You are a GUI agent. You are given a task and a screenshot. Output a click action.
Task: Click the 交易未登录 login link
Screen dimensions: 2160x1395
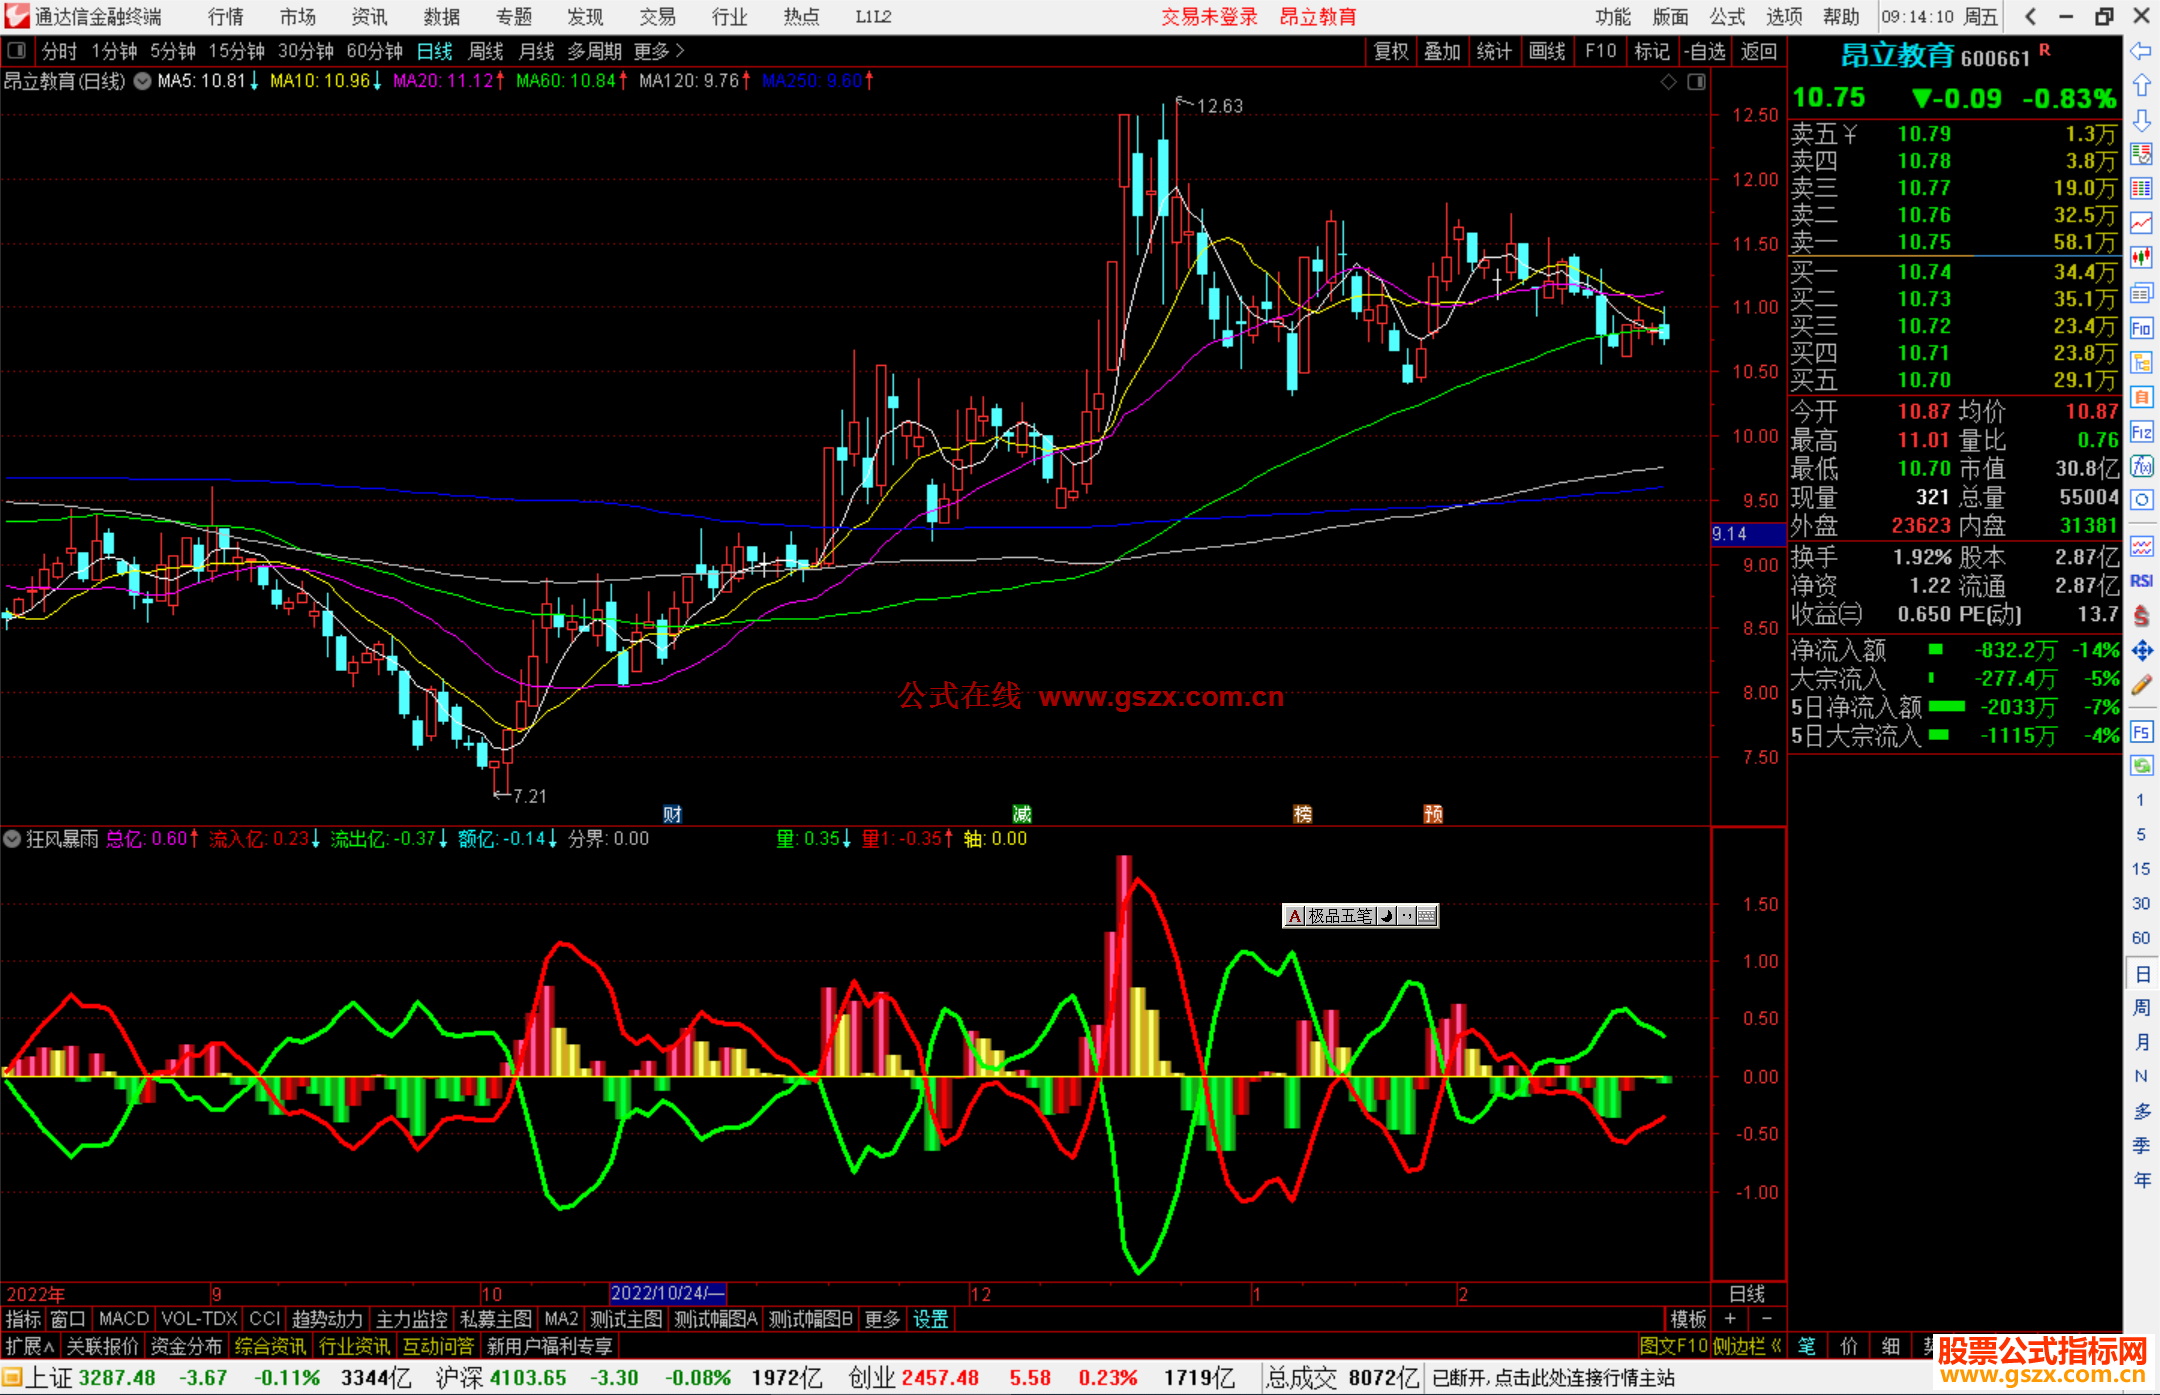tap(1208, 16)
